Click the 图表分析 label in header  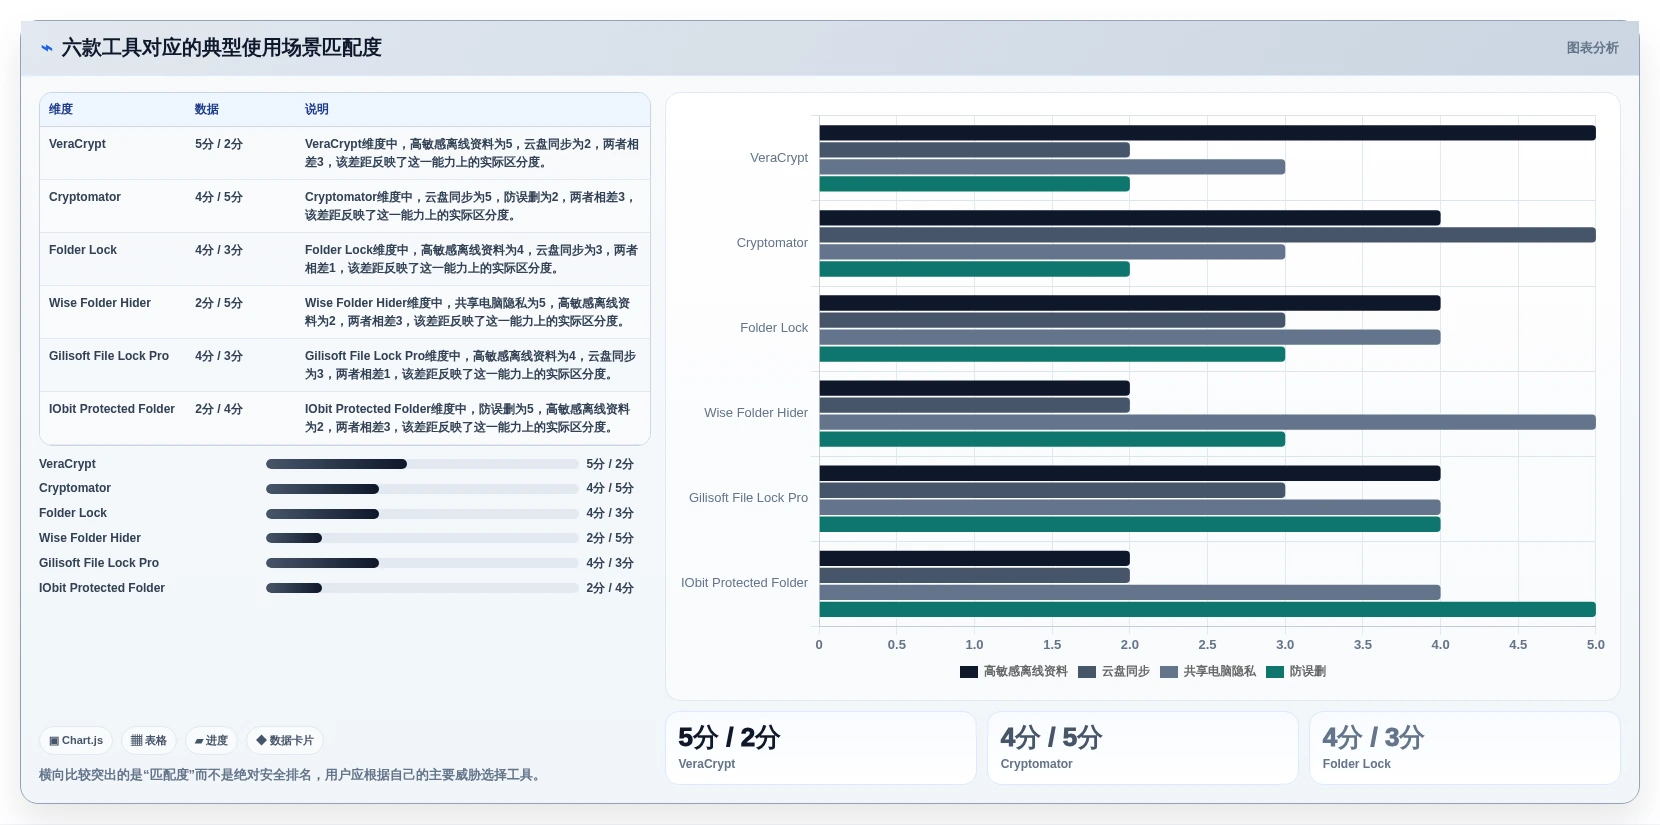pos(1592,48)
